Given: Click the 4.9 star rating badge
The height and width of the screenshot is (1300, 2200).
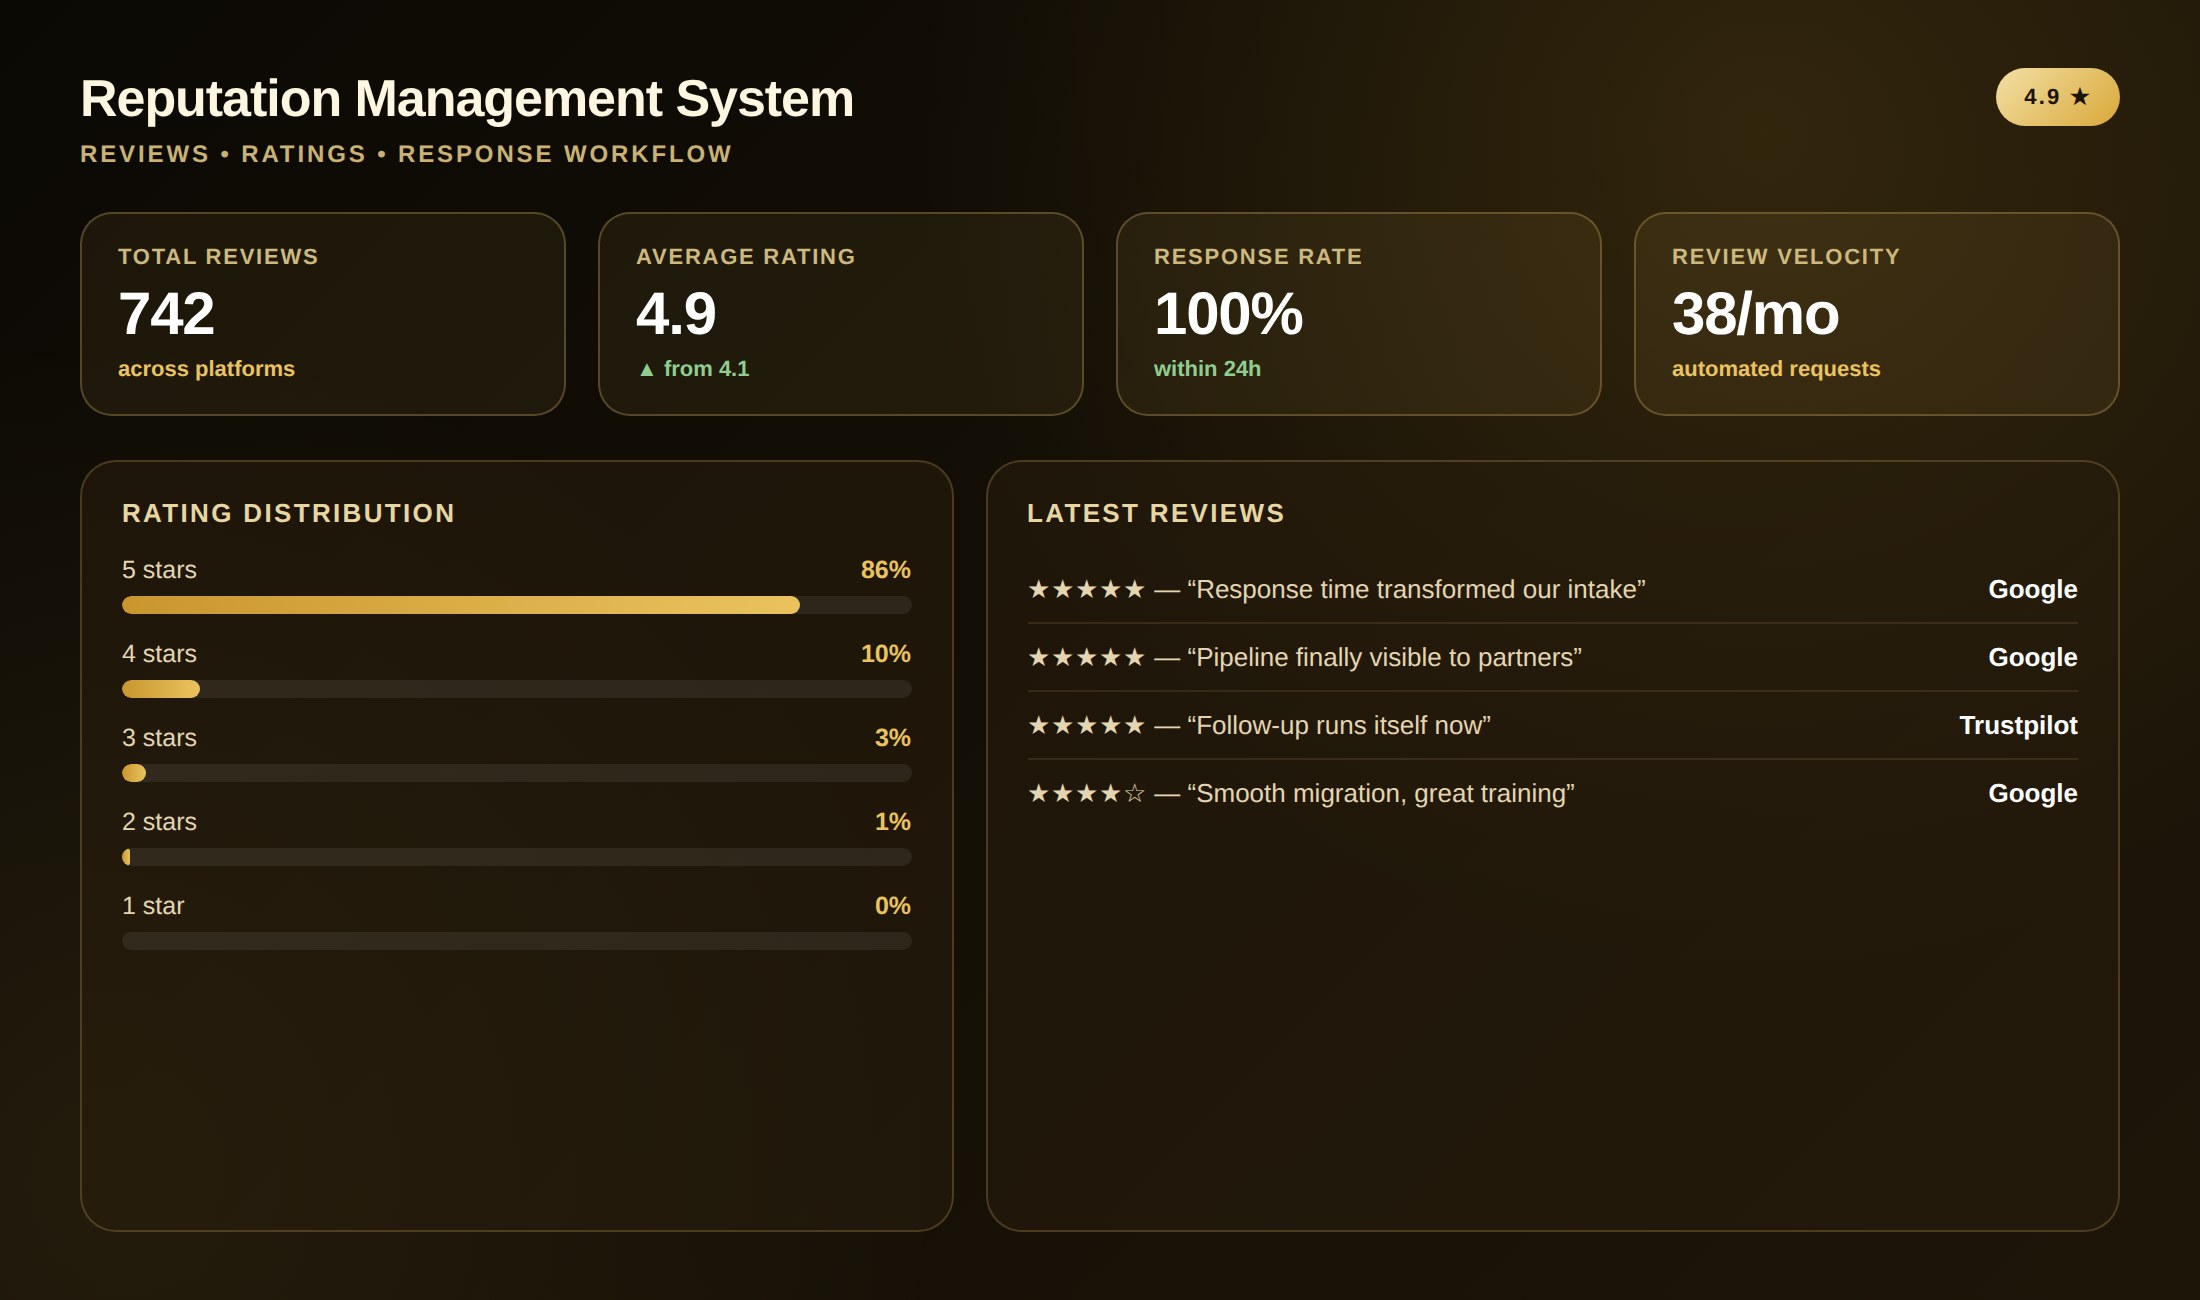Looking at the screenshot, I should (x=2057, y=97).
